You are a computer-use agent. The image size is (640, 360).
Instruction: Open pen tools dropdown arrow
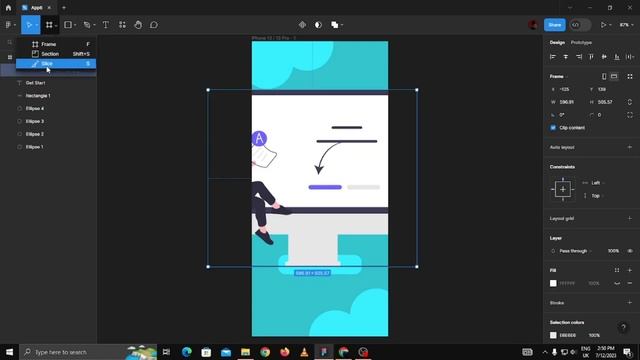pos(94,25)
